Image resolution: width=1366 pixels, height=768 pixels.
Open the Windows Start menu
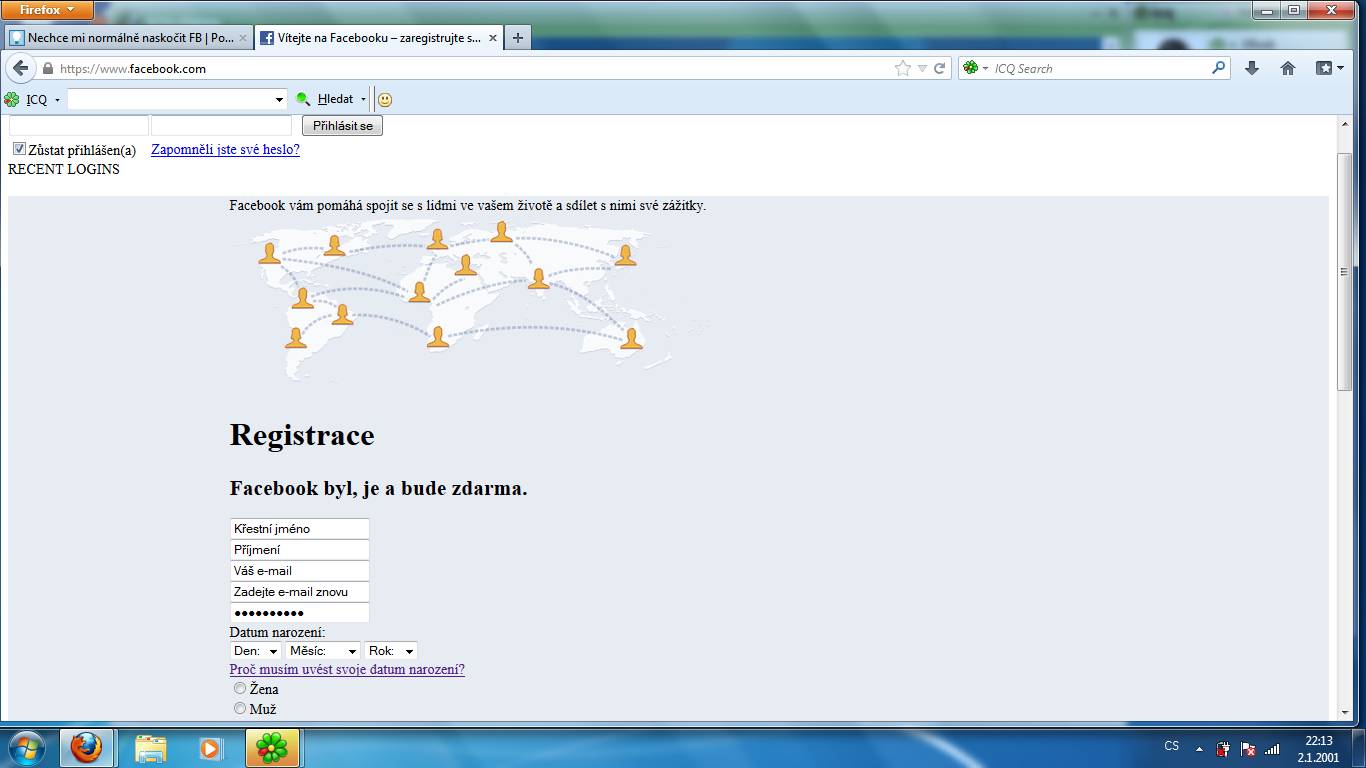[x=26, y=748]
